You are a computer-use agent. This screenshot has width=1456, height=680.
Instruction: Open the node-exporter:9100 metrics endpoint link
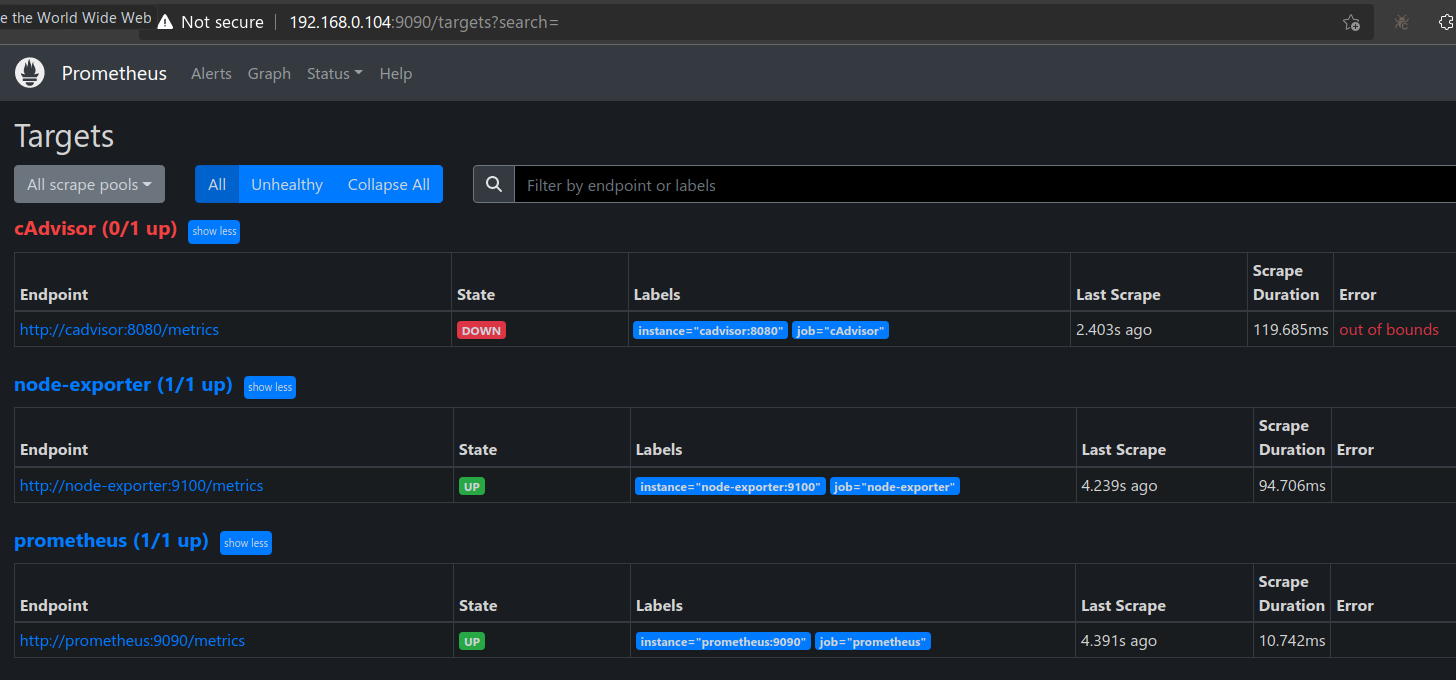pyautogui.click(x=141, y=486)
